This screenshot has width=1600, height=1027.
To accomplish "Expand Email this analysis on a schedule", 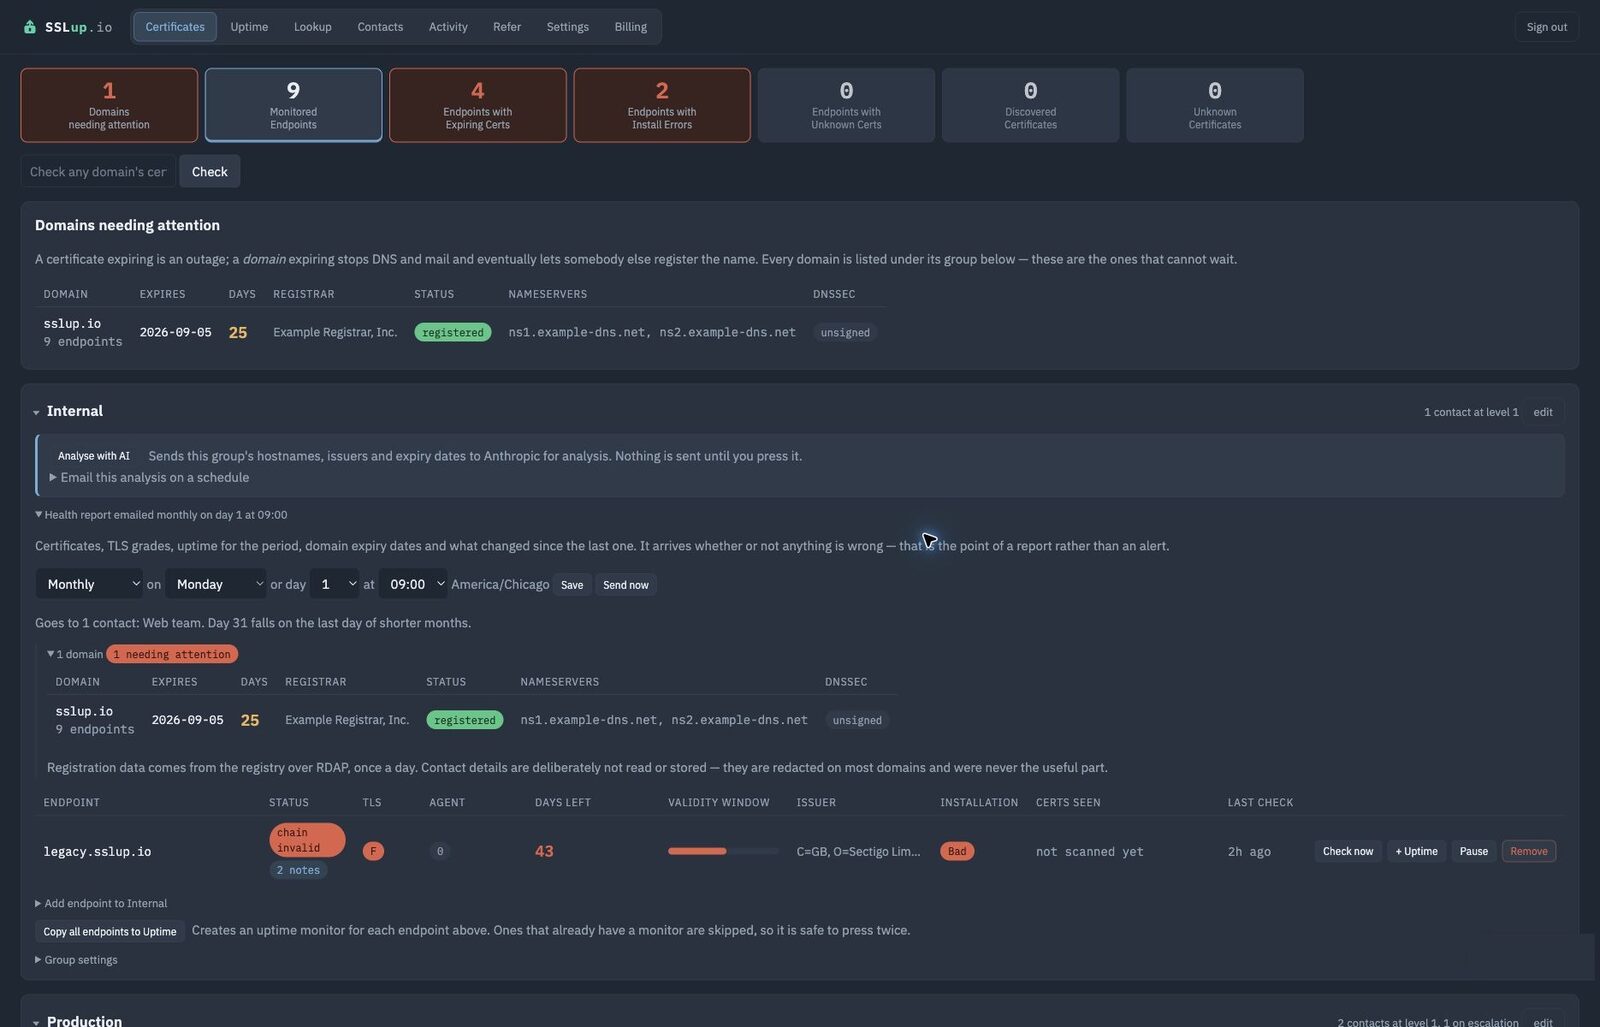I will (149, 477).
